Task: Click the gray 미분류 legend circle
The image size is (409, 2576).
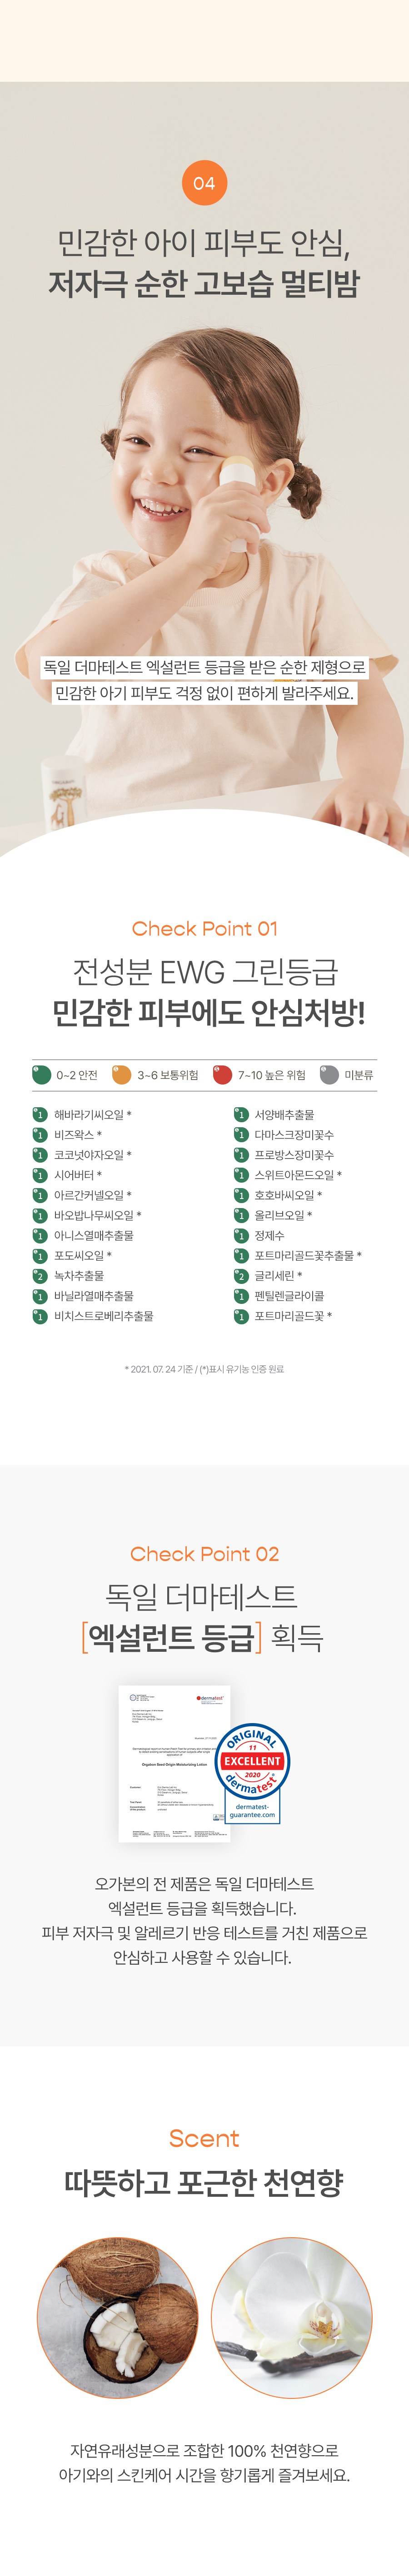Action: pyautogui.click(x=329, y=1075)
